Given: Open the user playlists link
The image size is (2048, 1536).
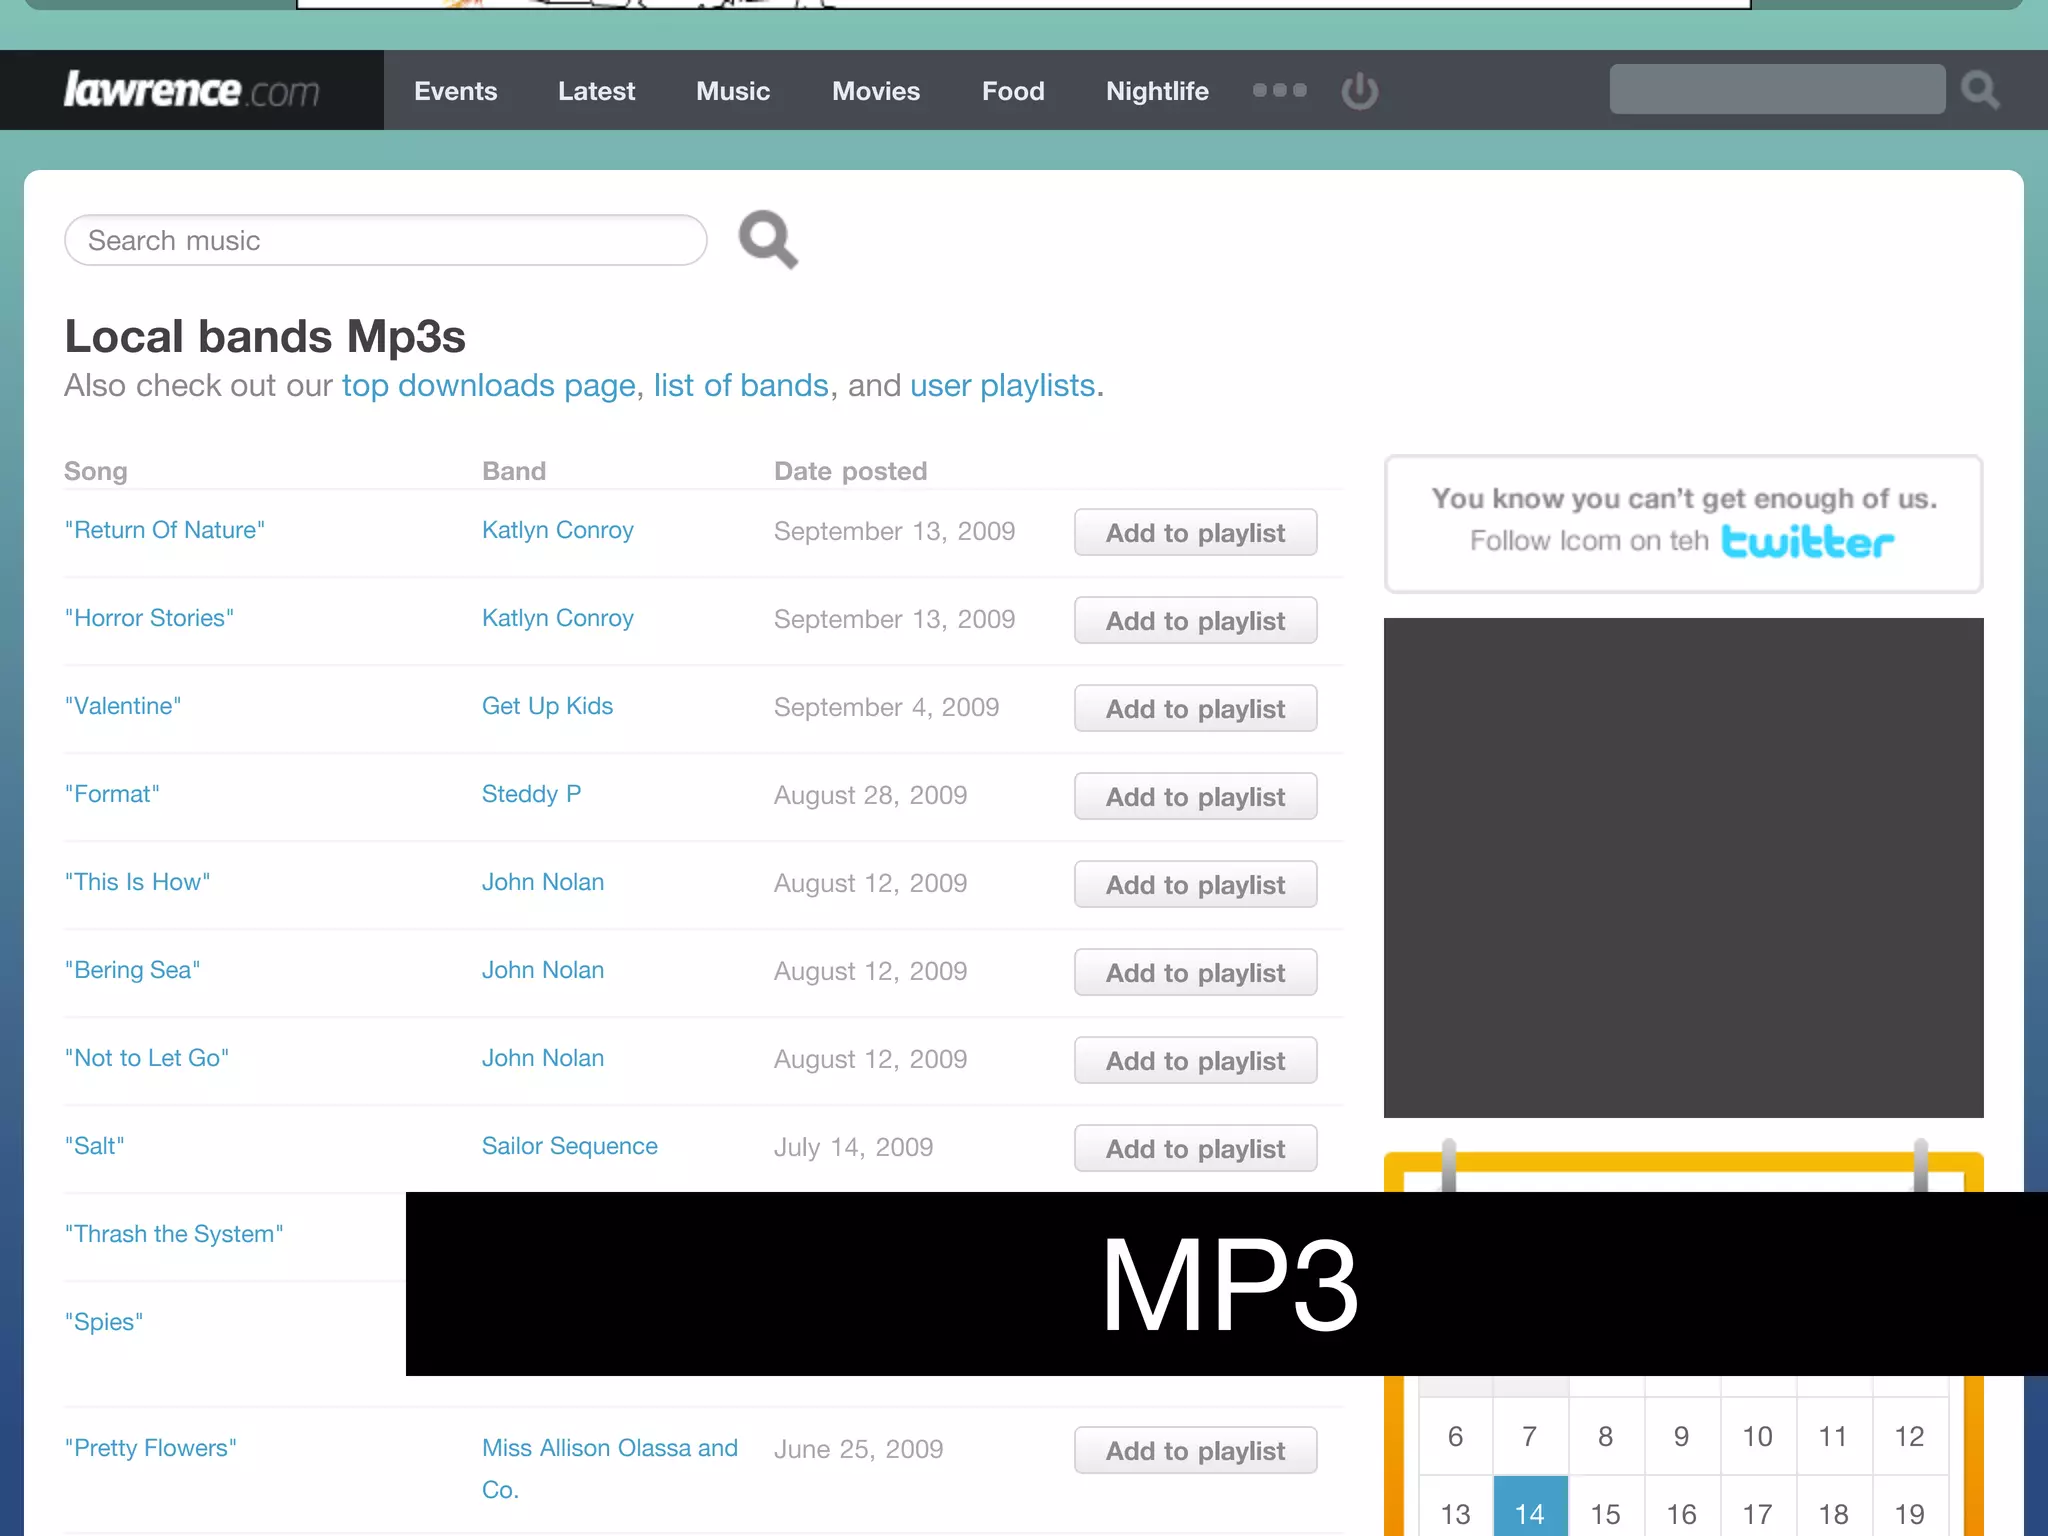Looking at the screenshot, I should click(x=1002, y=386).
